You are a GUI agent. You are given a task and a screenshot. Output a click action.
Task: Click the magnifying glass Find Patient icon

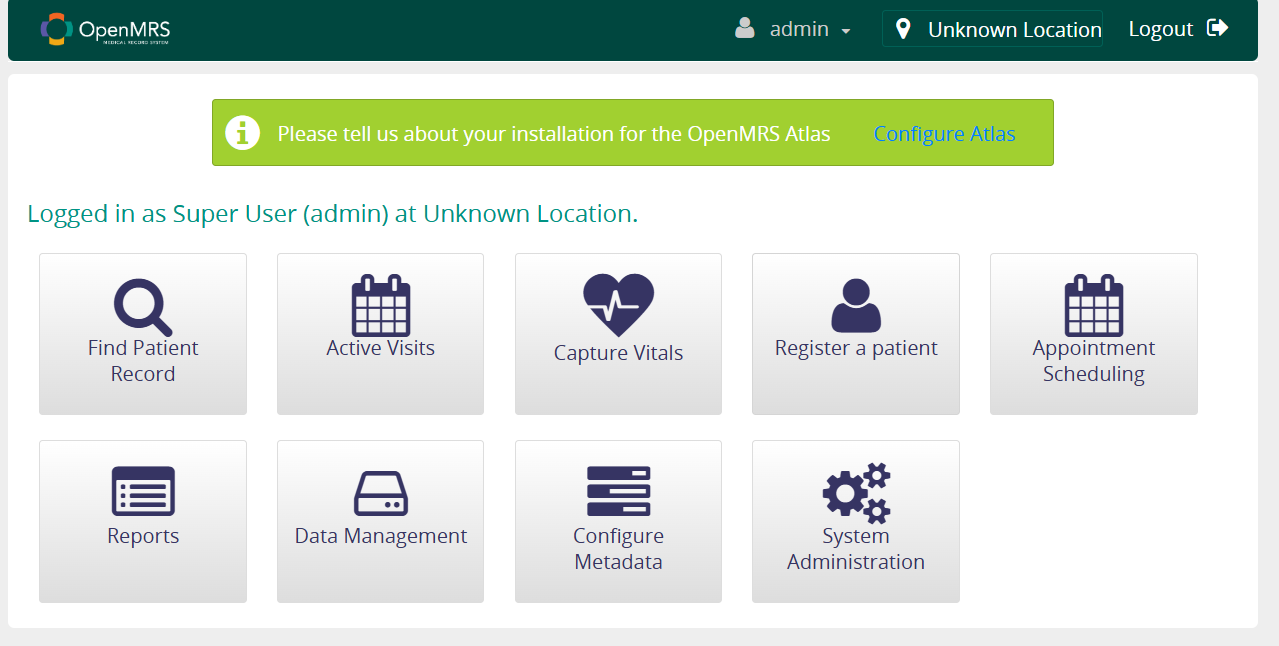click(x=142, y=307)
